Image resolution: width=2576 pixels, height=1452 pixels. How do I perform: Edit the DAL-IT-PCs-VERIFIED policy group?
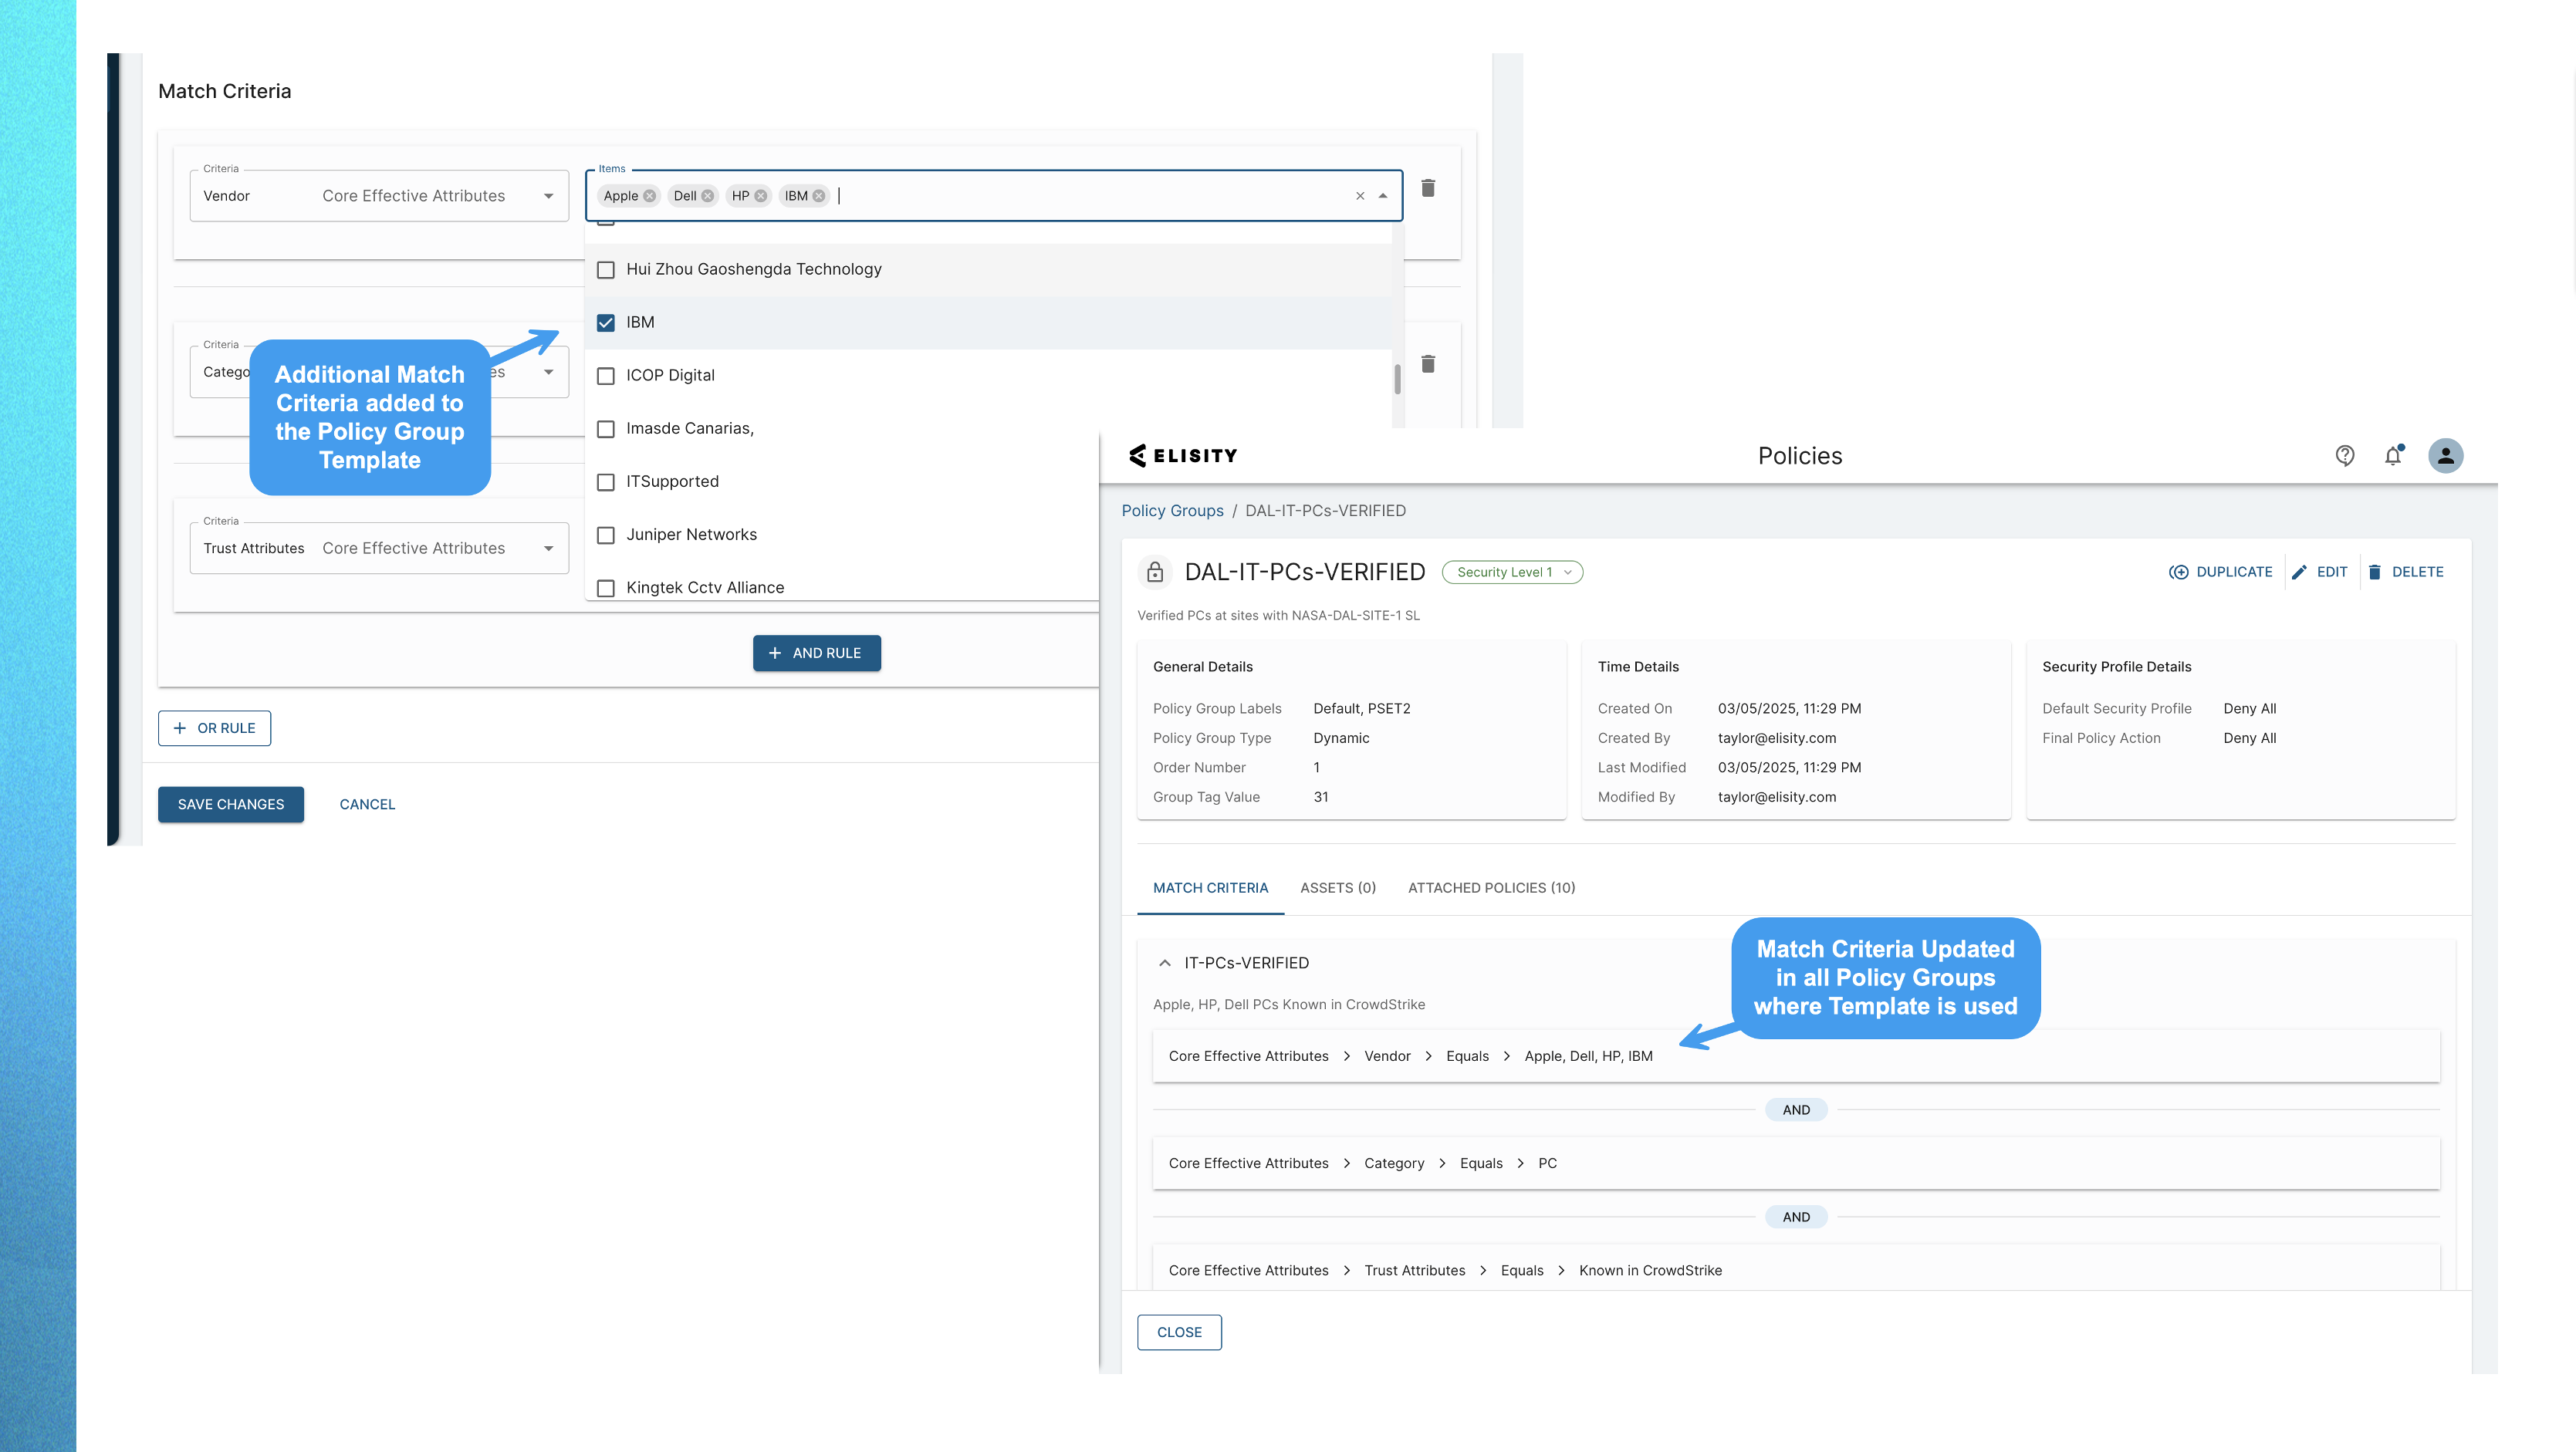(x=2320, y=572)
